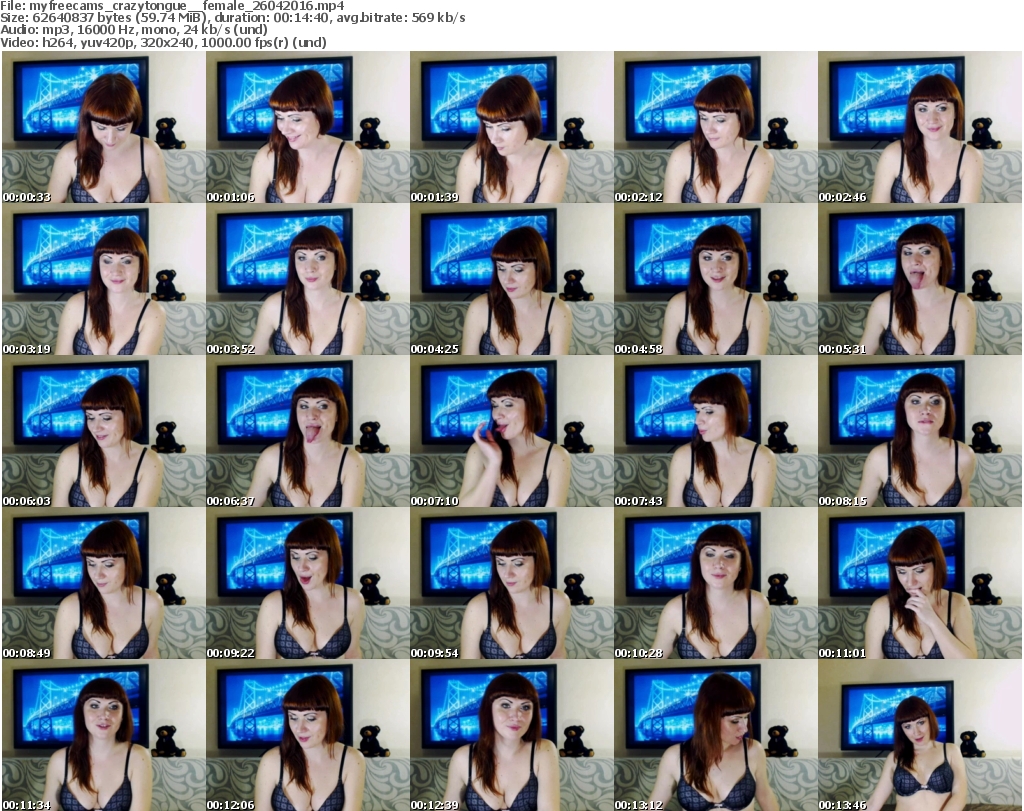Select the thumbnail timestamped 00:06:03
The width and height of the screenshot is (1024, 811).
pos(103,432)
